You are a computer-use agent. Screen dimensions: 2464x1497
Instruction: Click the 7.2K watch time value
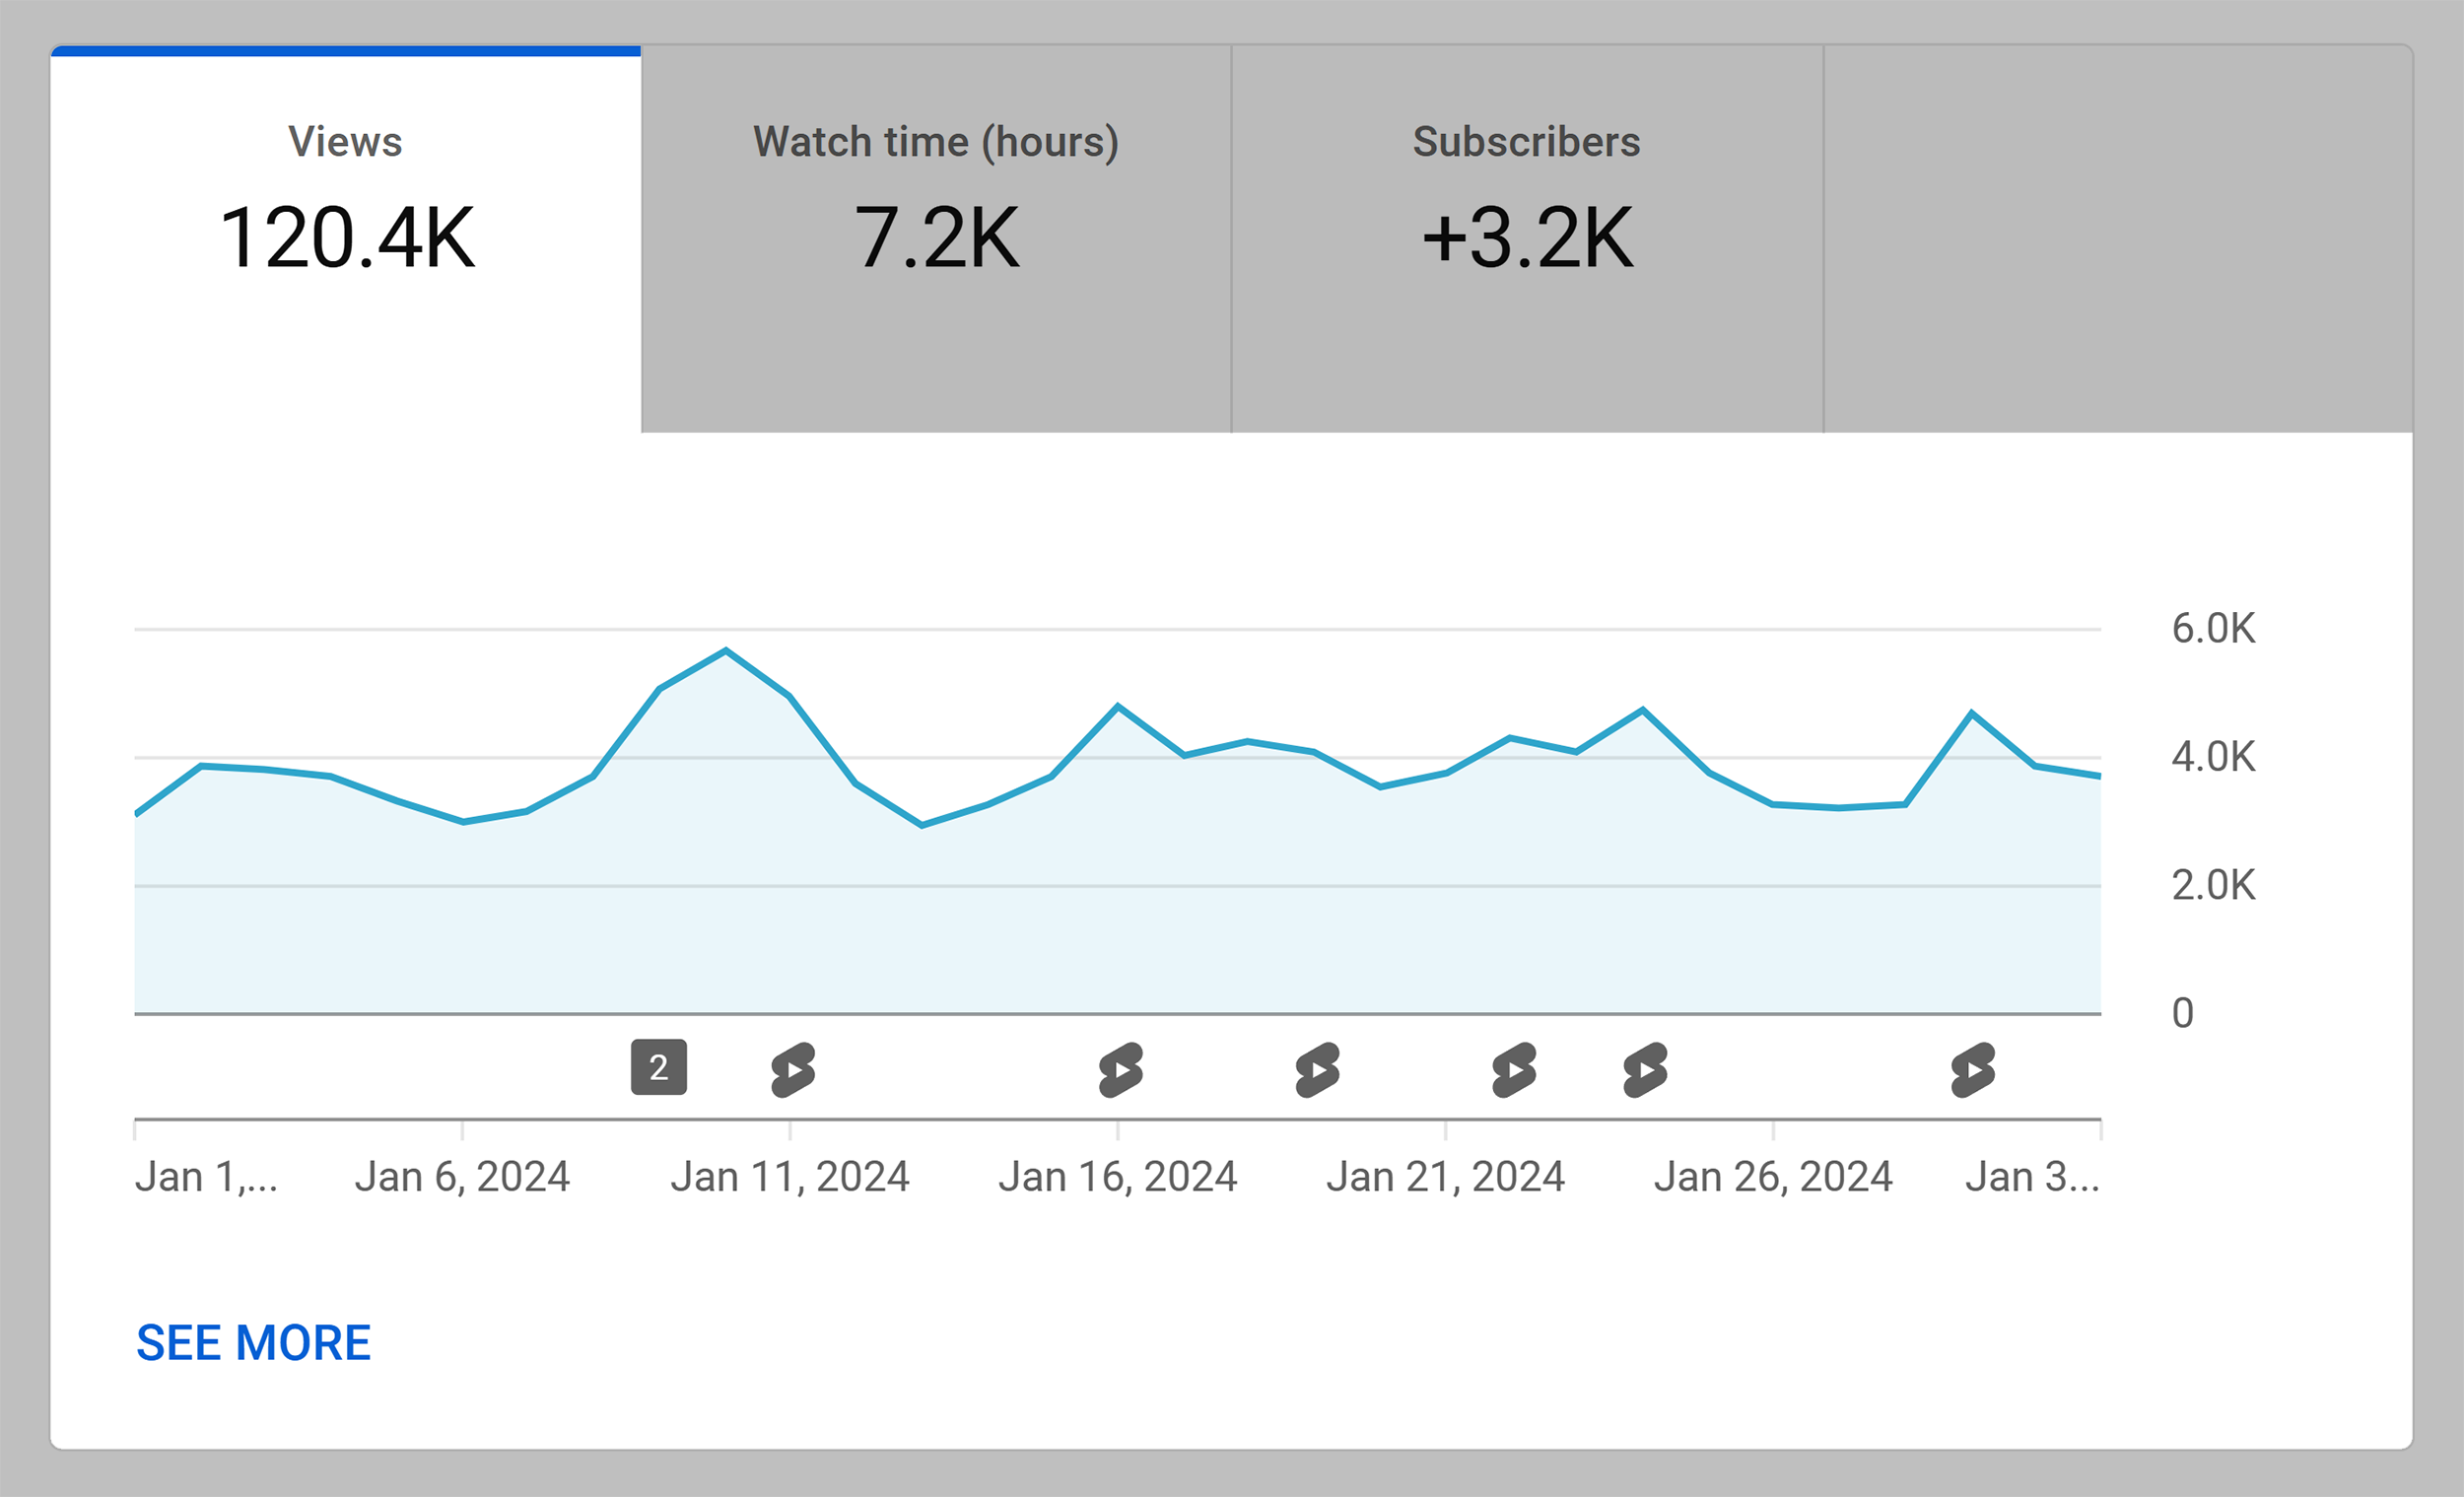click(937, 238)
